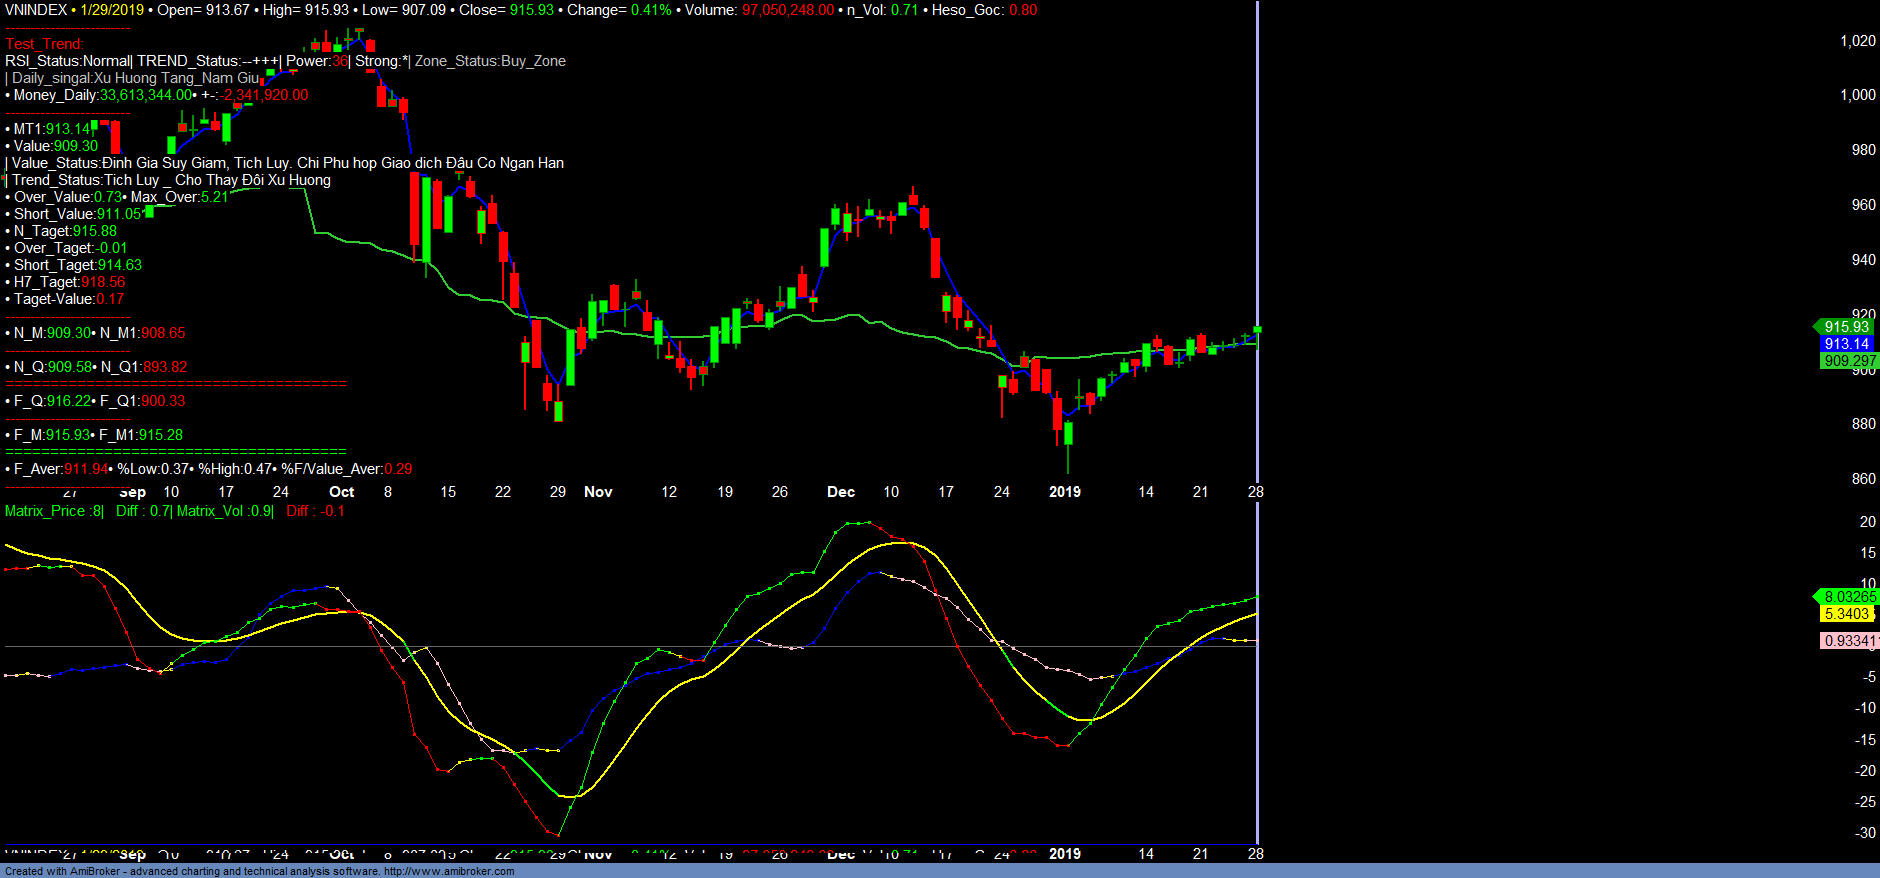Select Oct on the upper pane date axis

click(x=341, y=492)
